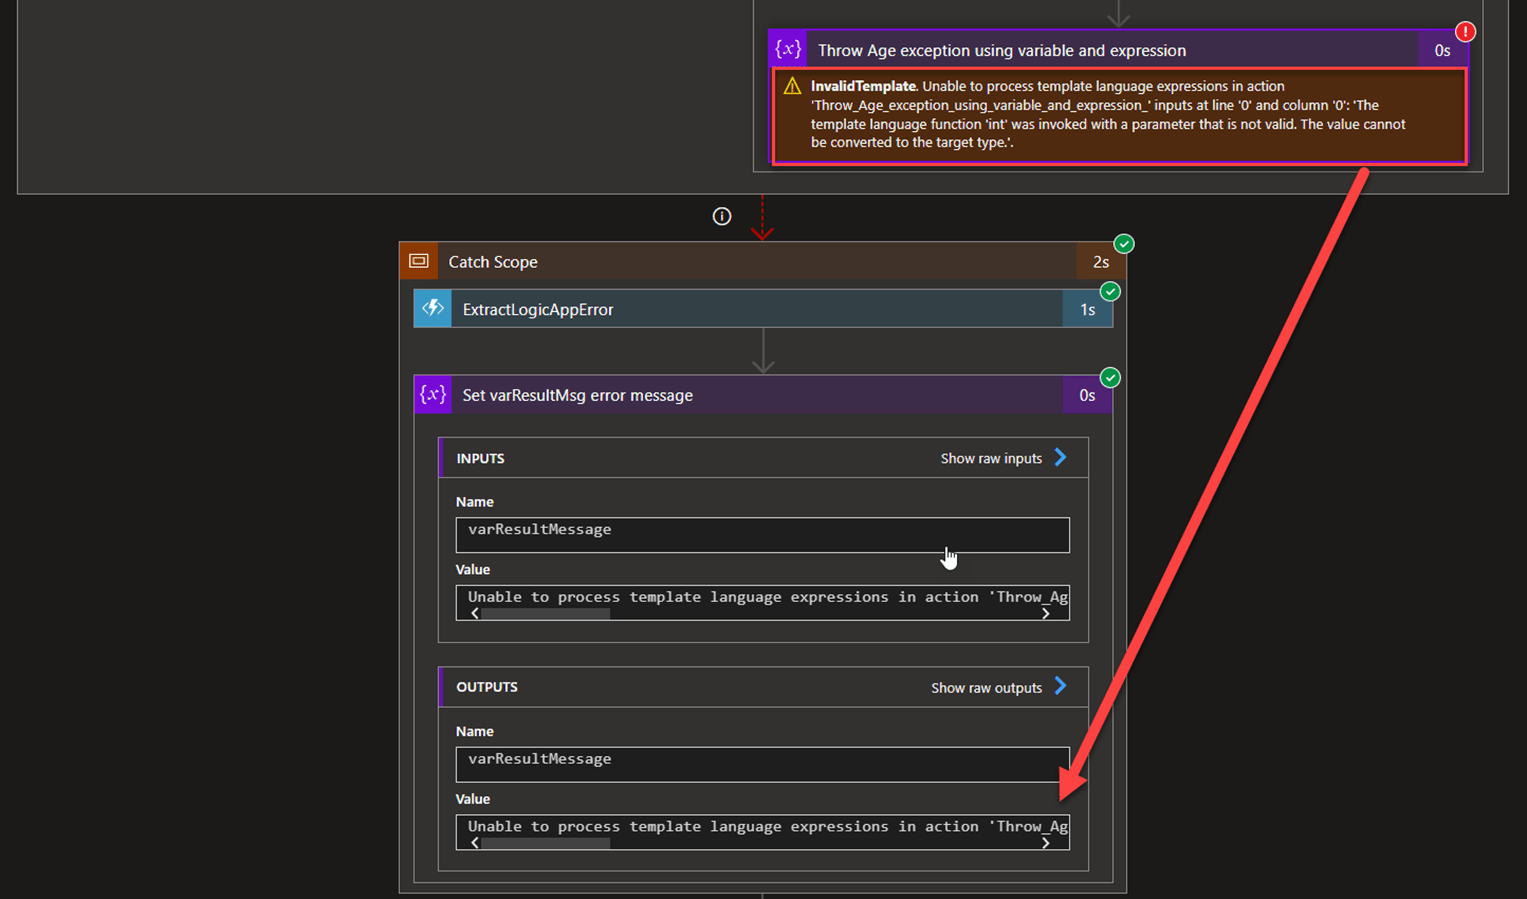This screenshot has width=1527, height=899.
Task: Expand raw inputs using the blue chevron
Action: 1059,458
